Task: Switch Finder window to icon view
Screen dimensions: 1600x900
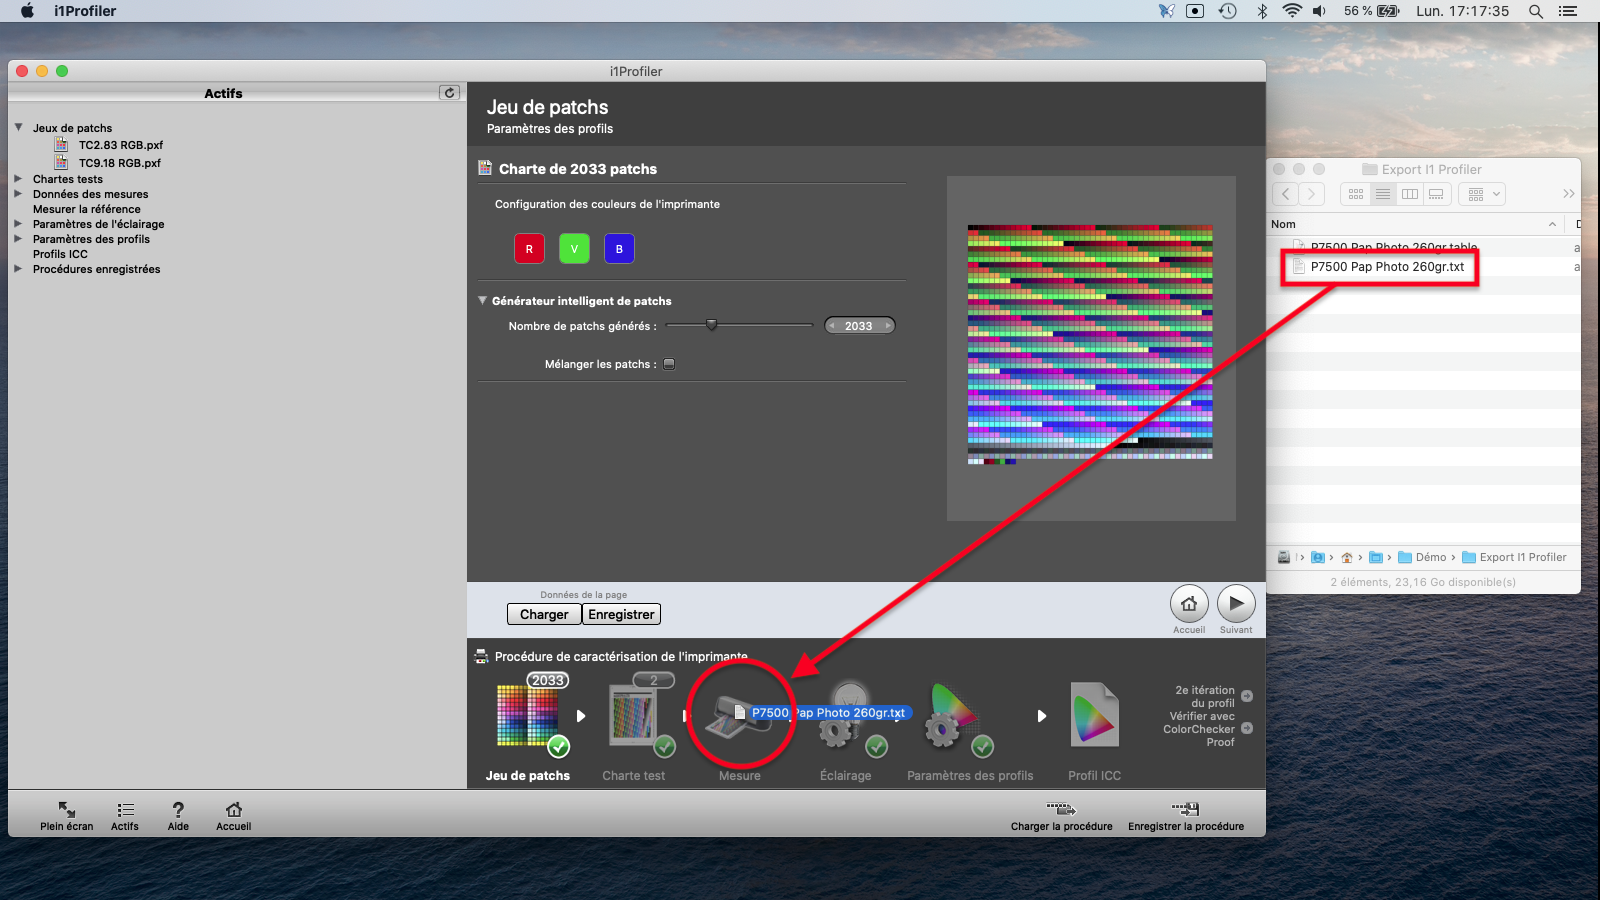Action: (x=1356, y=194)
